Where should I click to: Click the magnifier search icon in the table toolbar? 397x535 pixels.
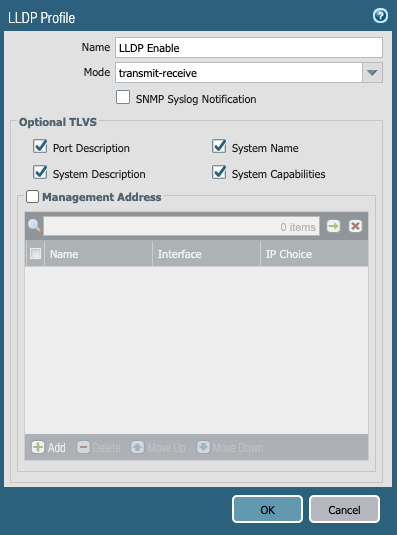click(x=34, y=226)
